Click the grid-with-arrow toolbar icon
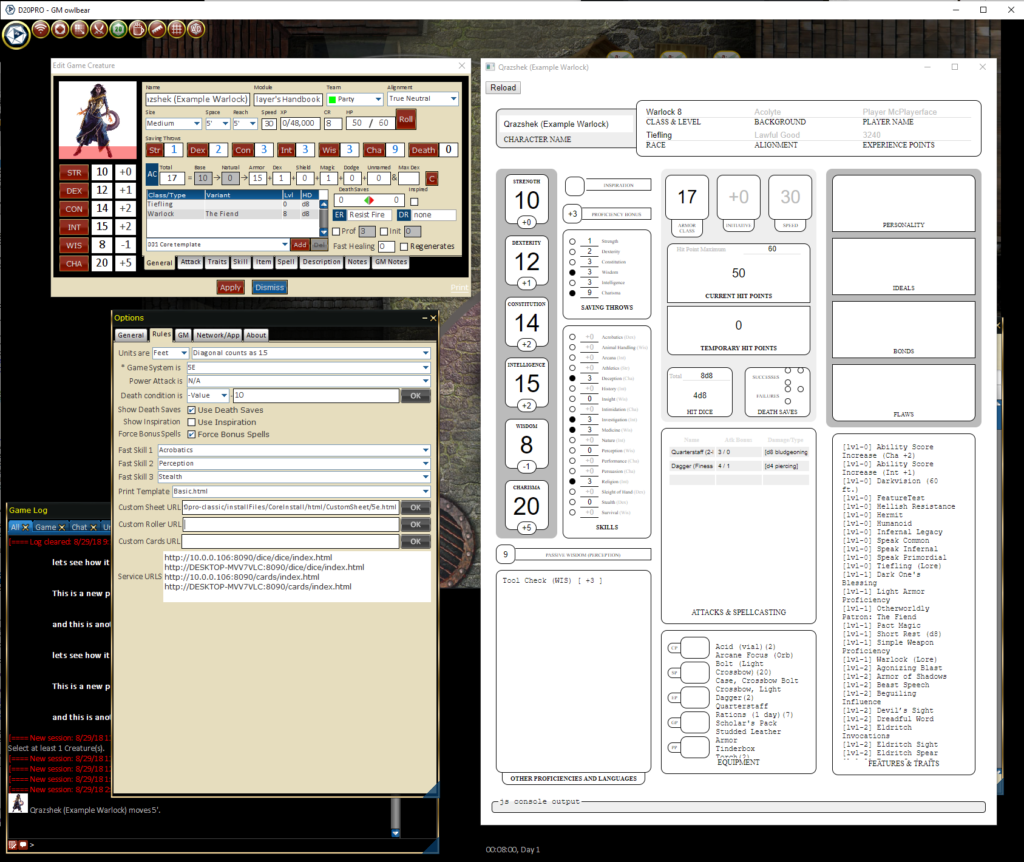This screenshot has height=862, width=1024. (80, 29)
